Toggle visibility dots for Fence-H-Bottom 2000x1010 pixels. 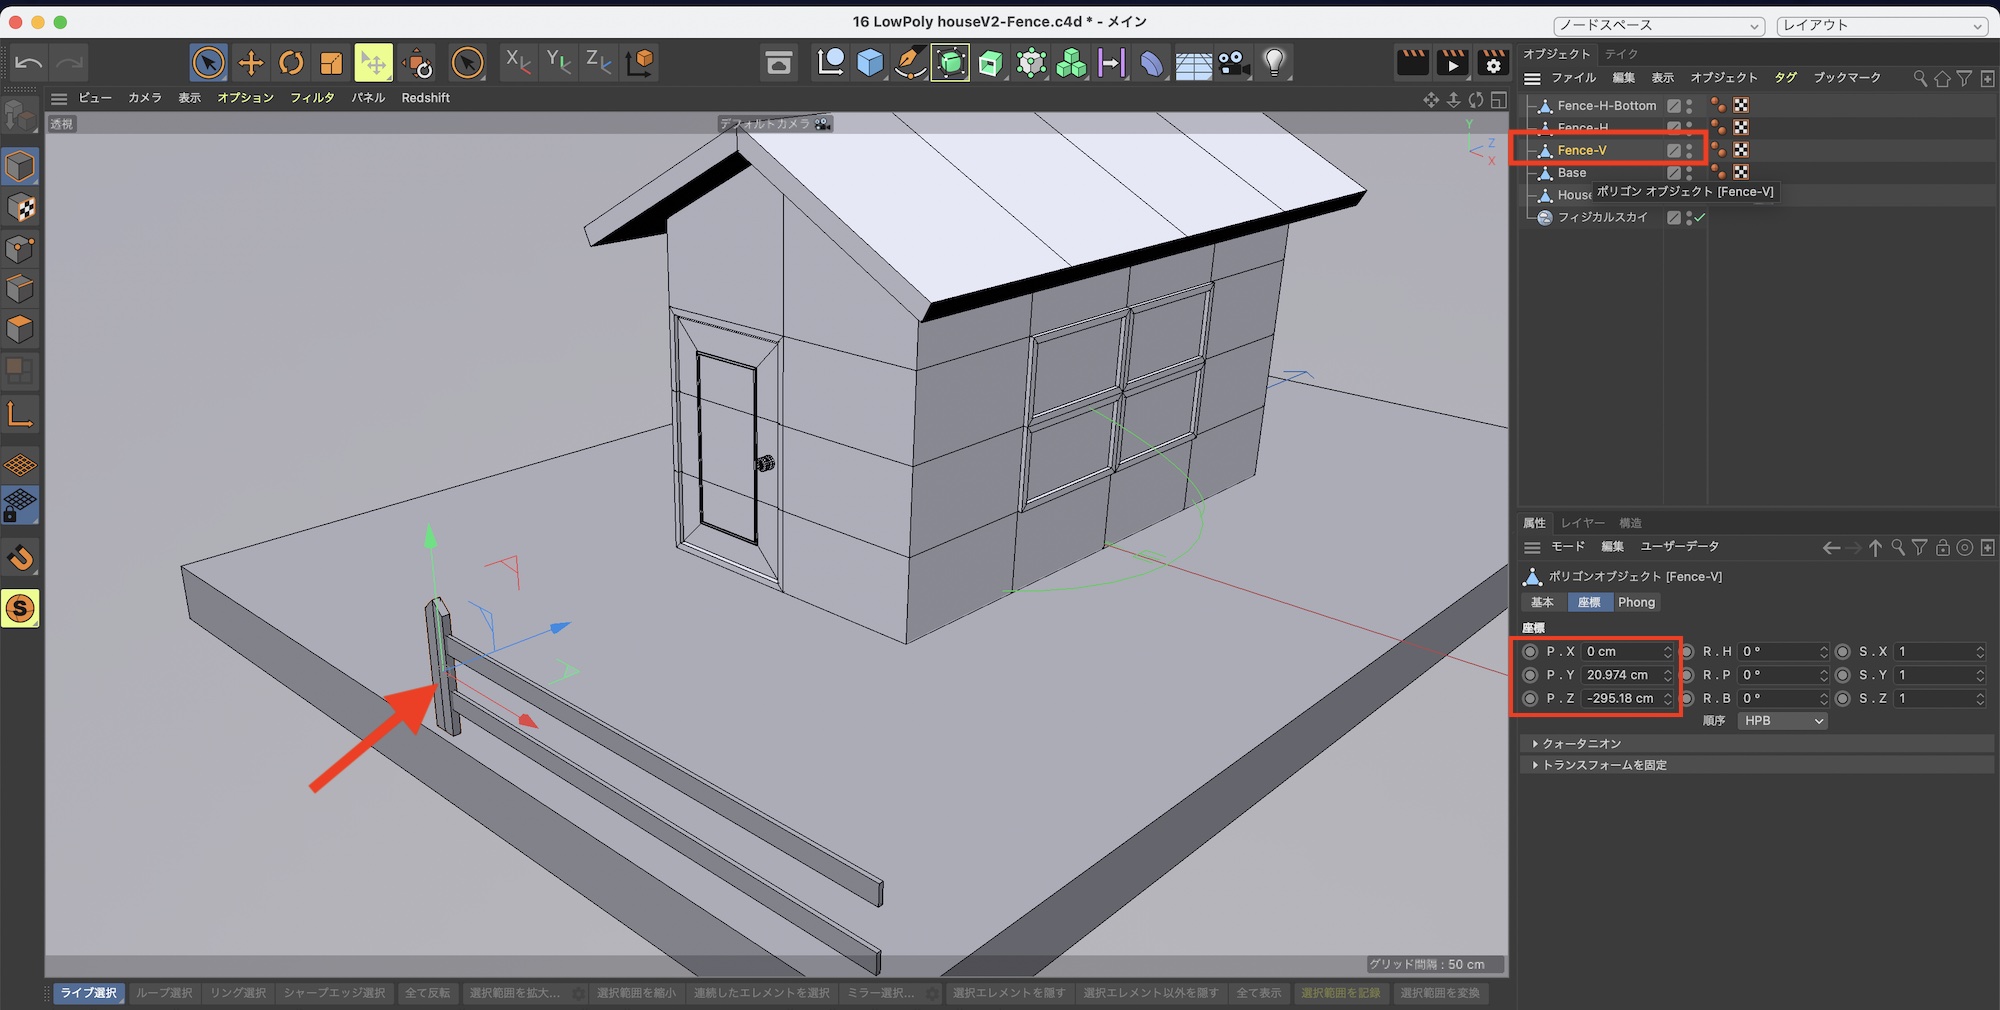[x=1689, y=105]
